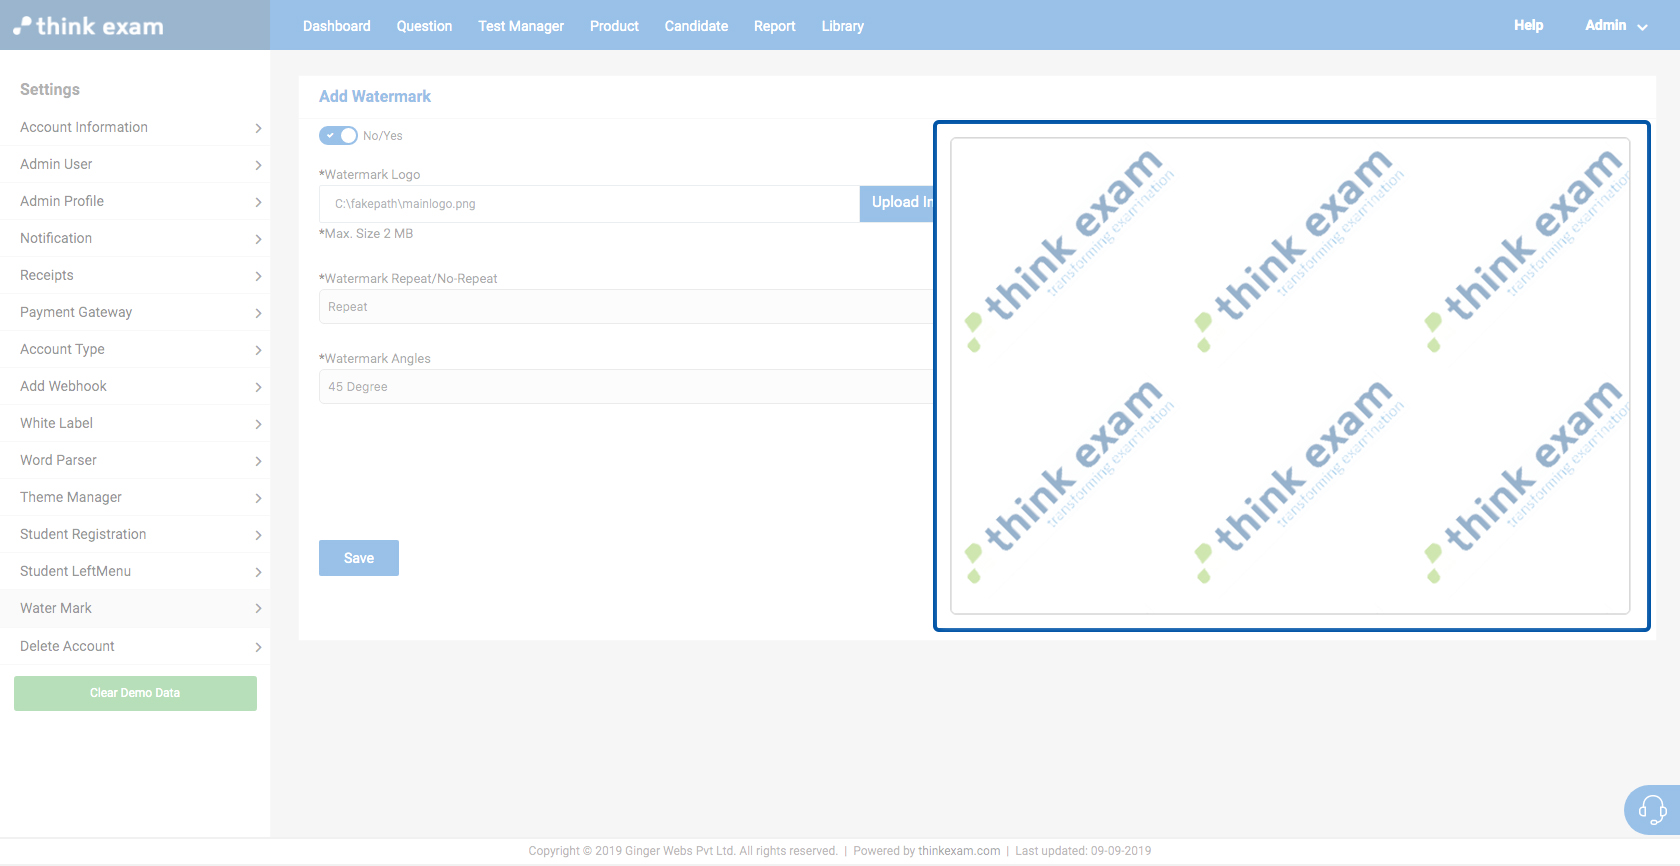Select Water Mark settings item
The height and width of the screenshot is (866, 1680).
[x=135, y=609]
